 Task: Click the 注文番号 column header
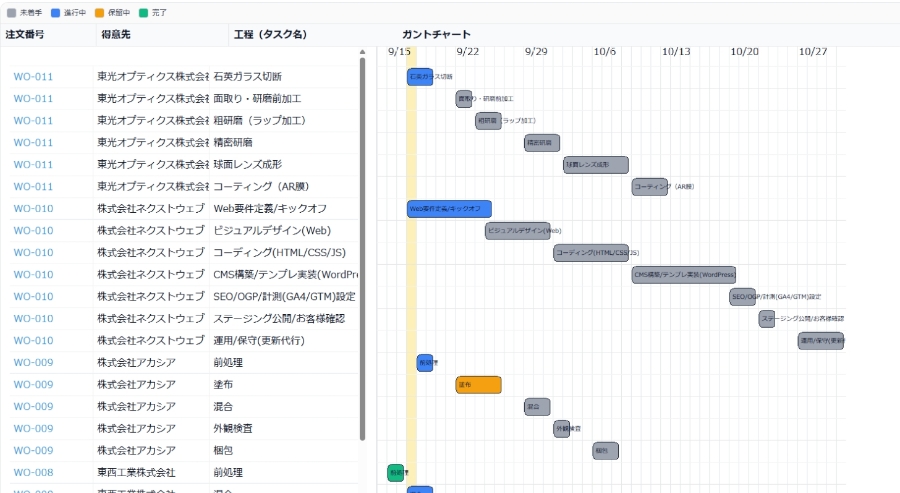pyautogui.click(x=25, y=34)
